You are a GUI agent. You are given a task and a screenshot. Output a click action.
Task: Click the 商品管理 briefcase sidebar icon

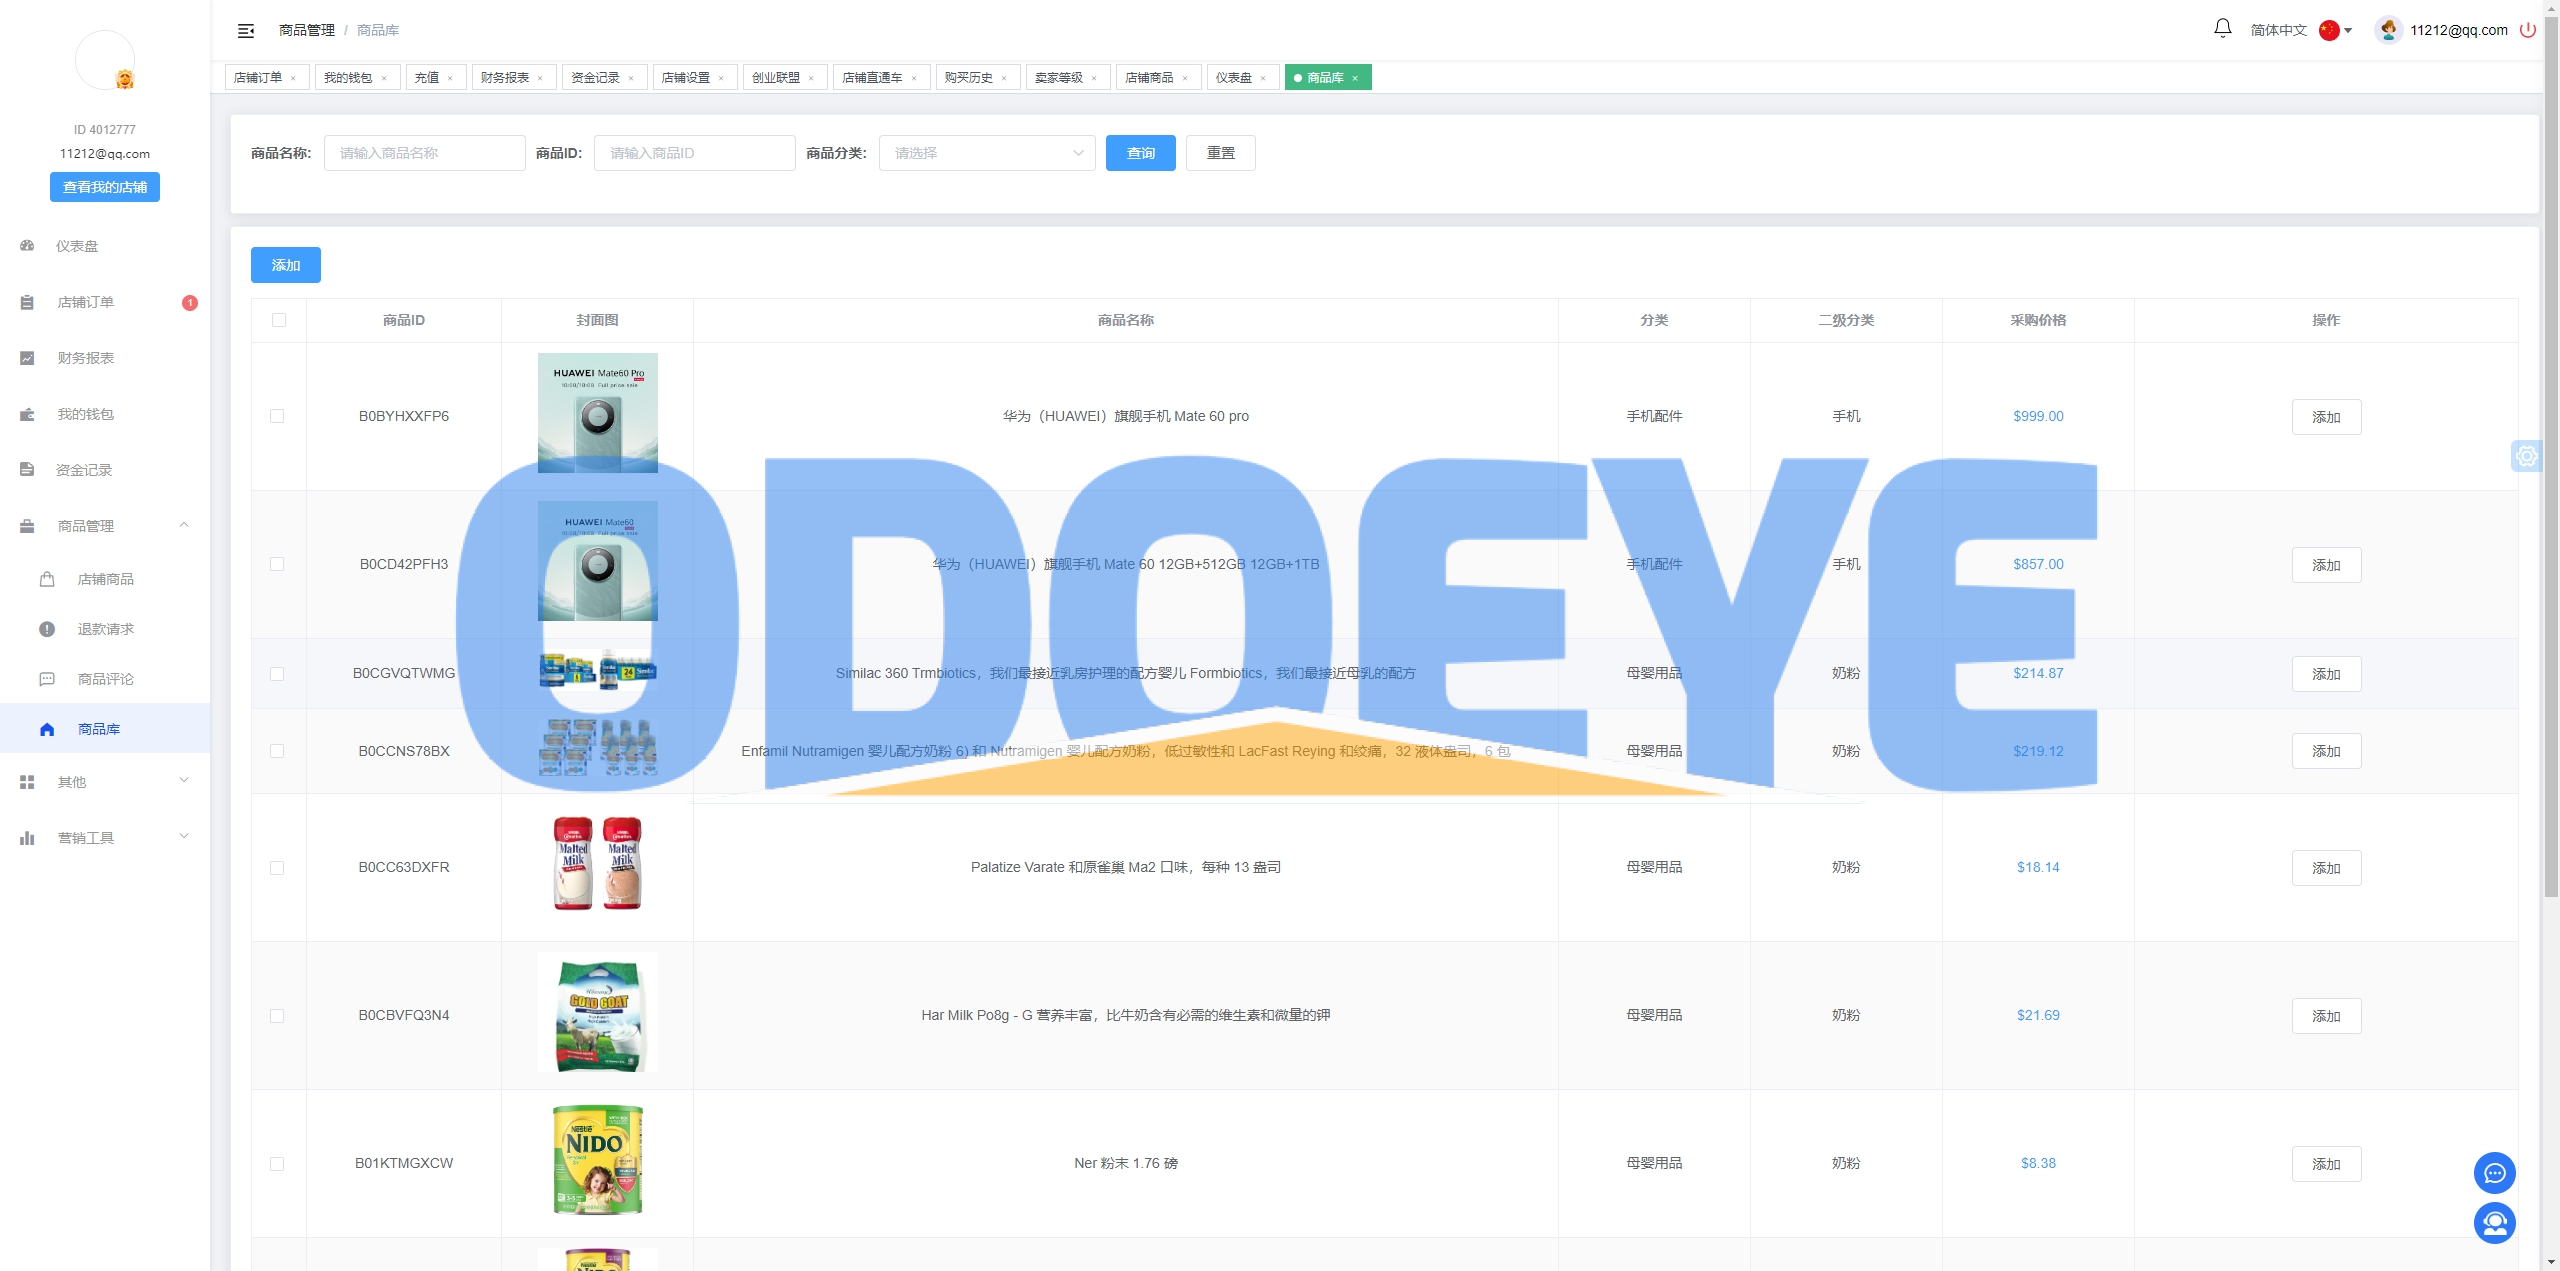[27, 526]
